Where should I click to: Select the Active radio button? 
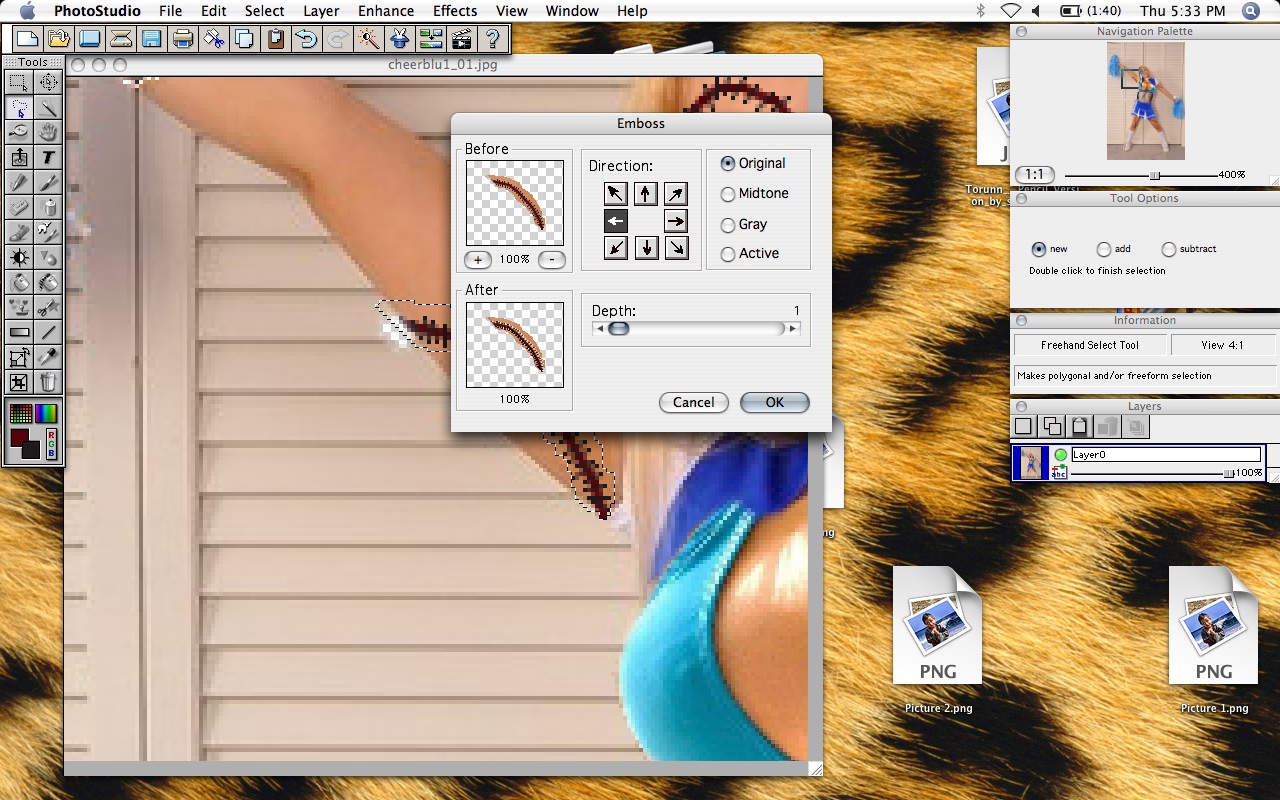tap(728, 254)
